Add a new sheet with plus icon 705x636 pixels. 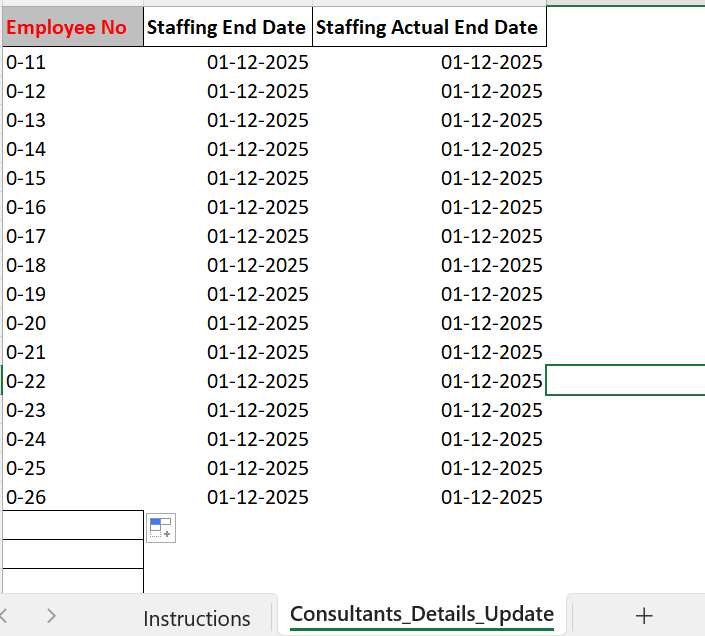[644, 615]
